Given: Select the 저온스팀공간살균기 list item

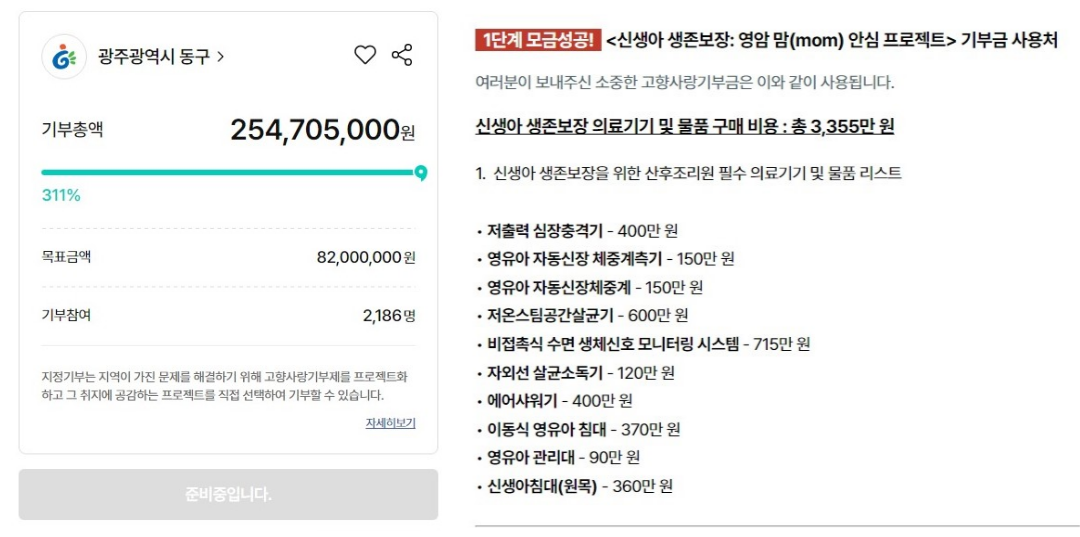Looking at the screenshot, I should coord(582,315).
